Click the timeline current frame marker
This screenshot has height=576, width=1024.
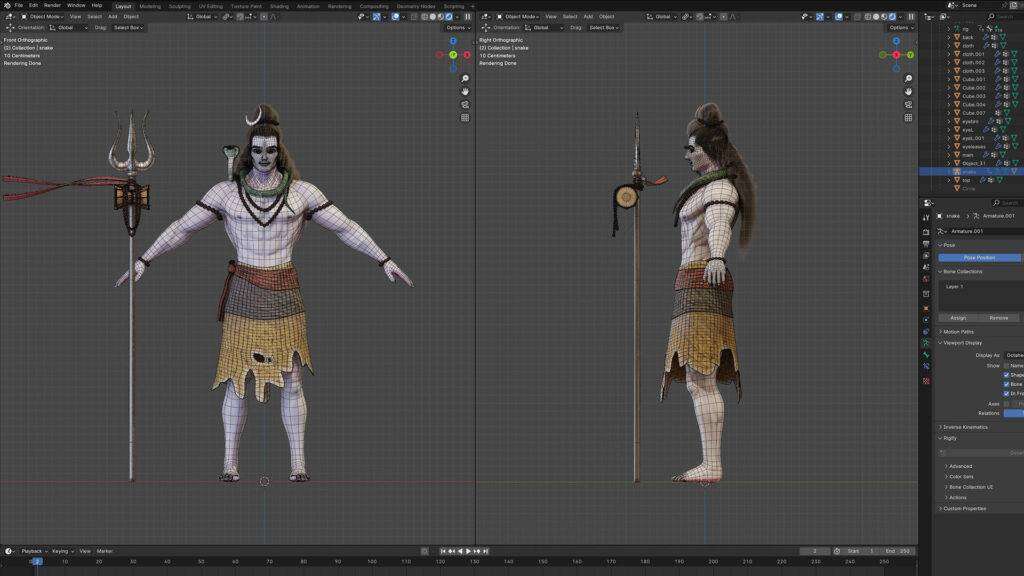37,561
